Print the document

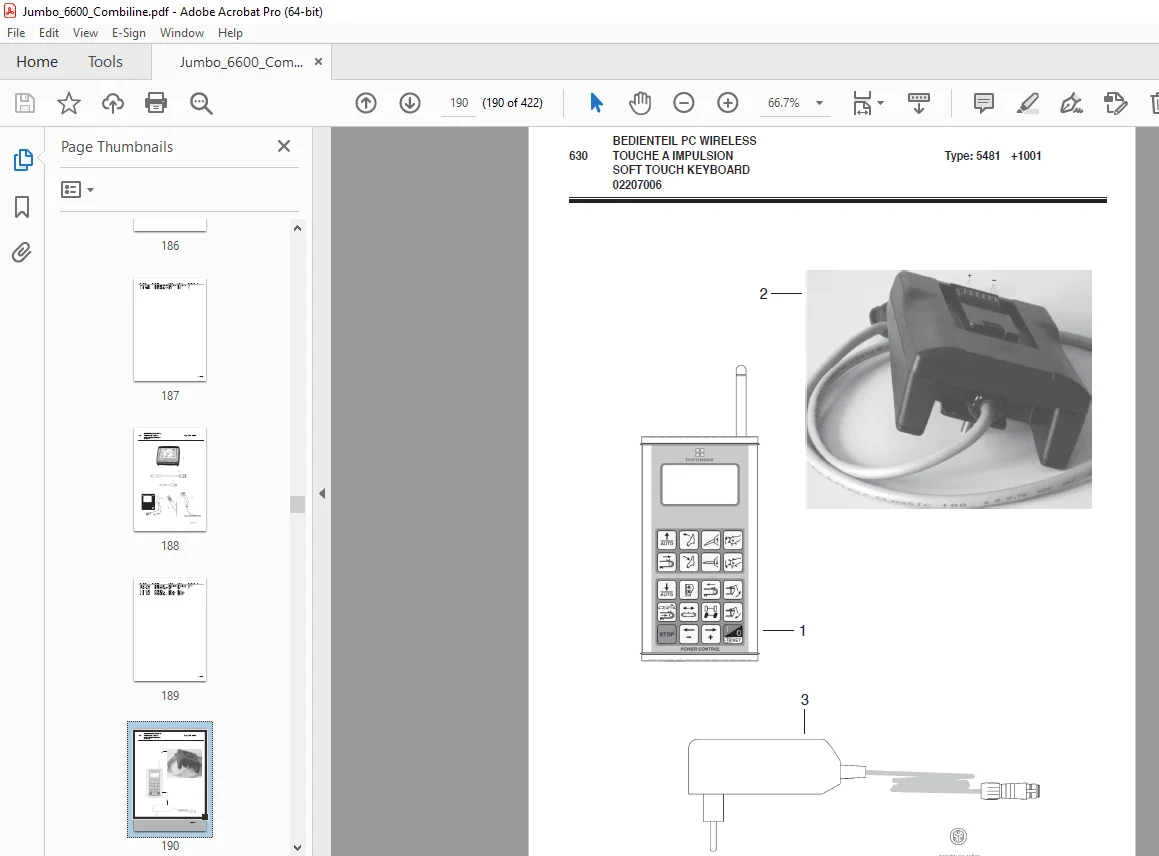point(156,103)
